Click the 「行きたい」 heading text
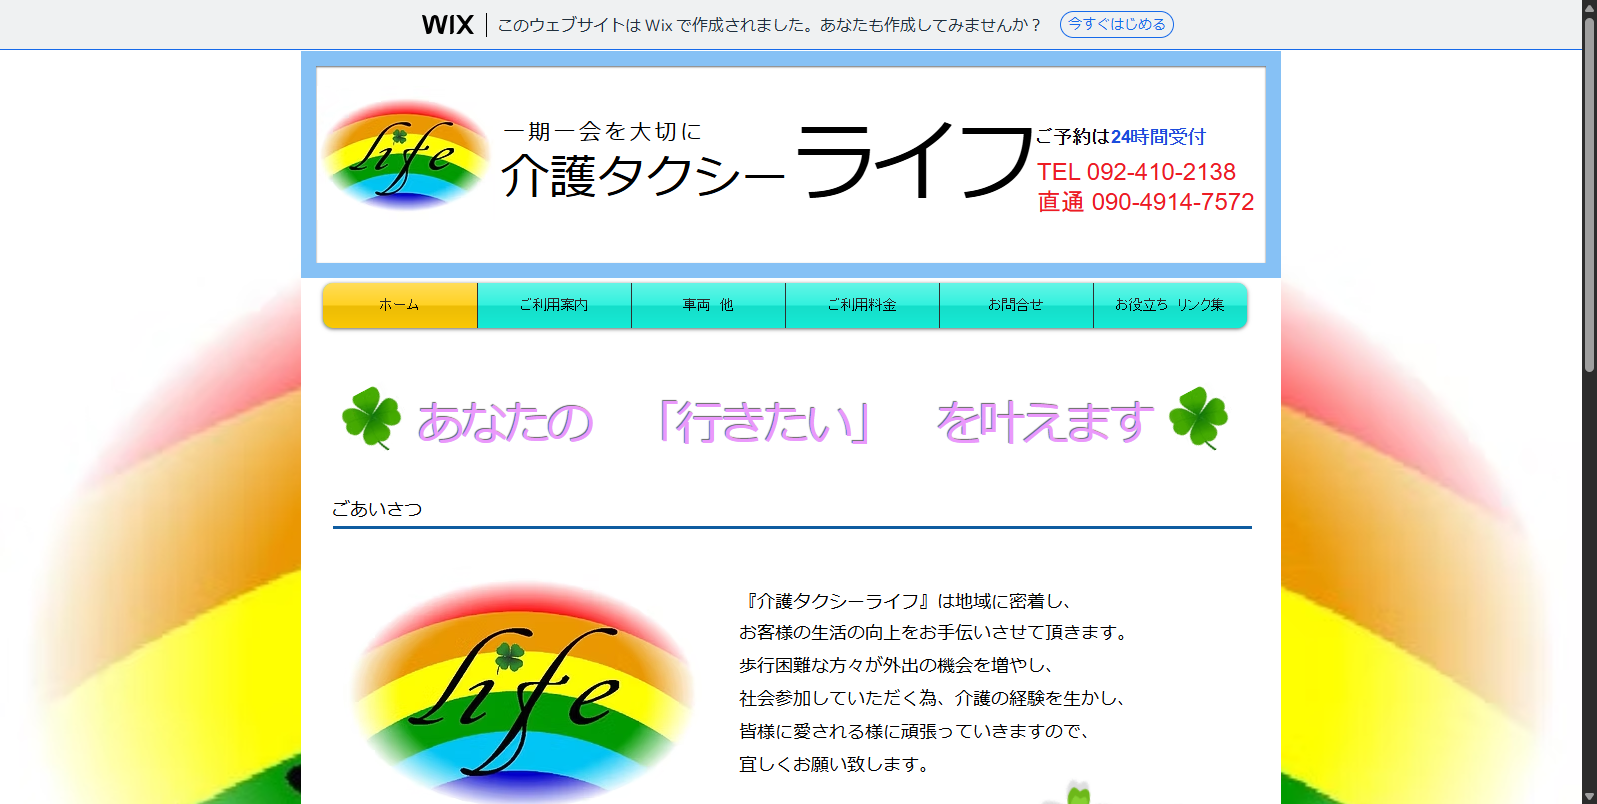The height and width of the screenshot is (804, 1597). 764,422
